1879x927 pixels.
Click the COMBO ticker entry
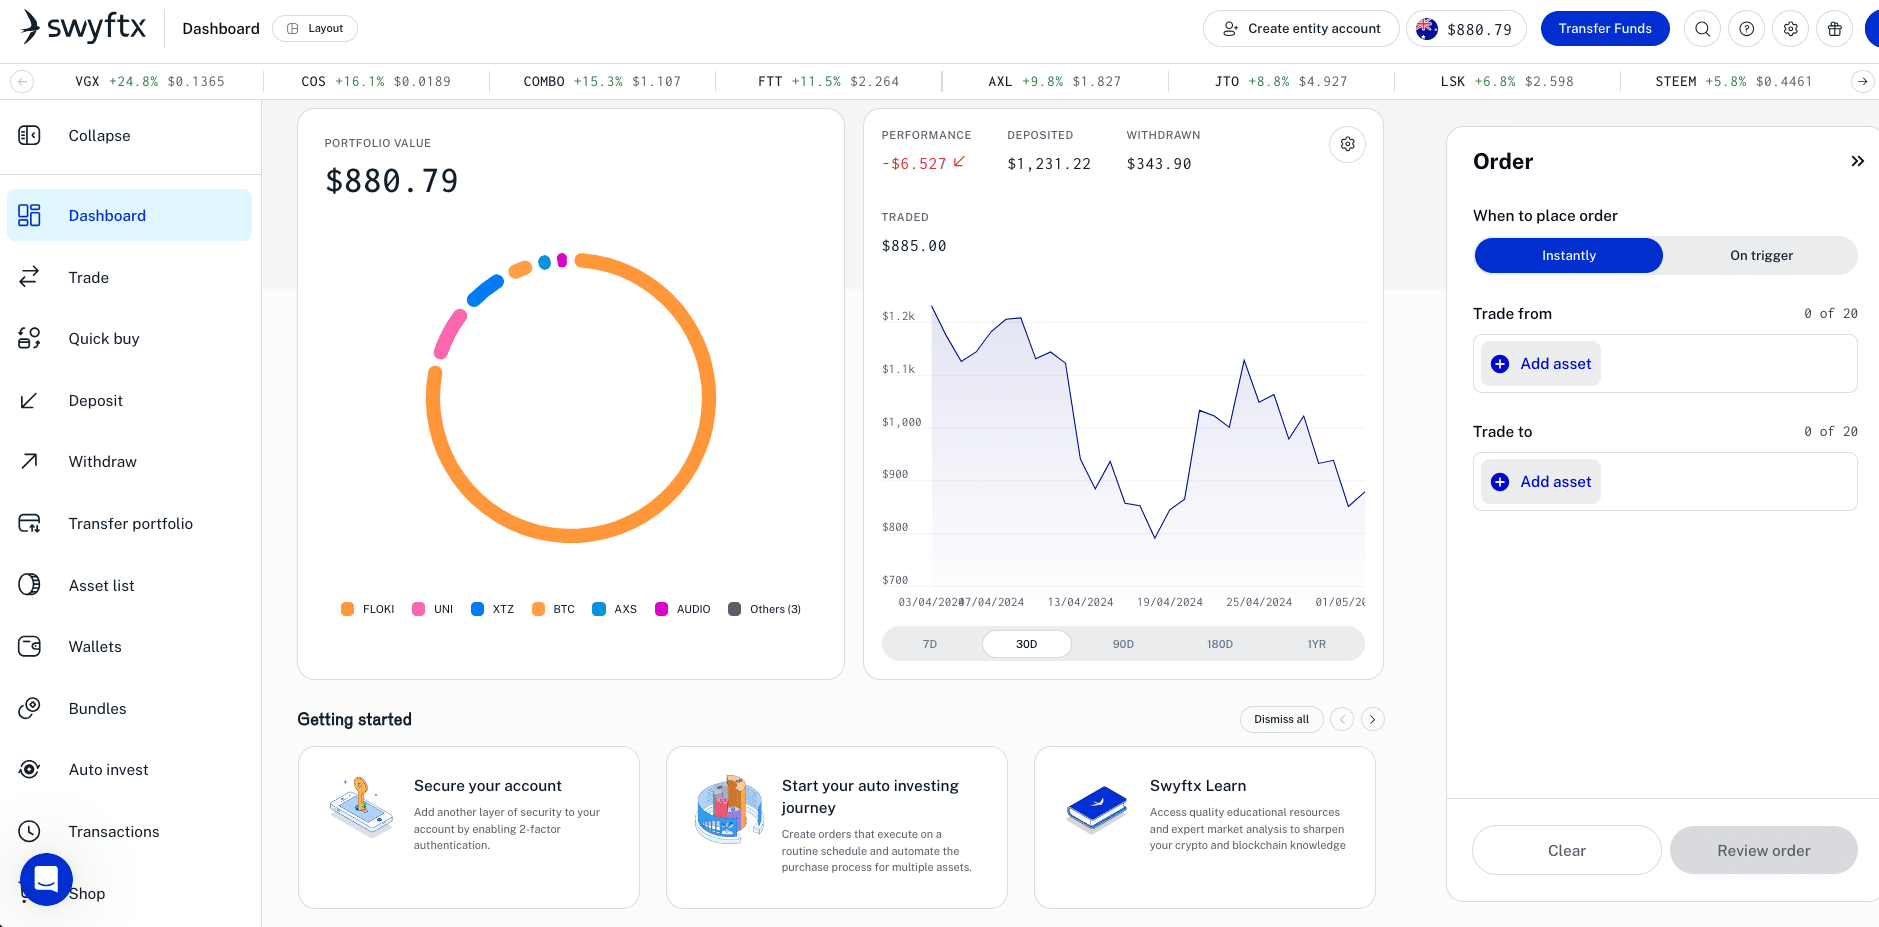tap(602, 81)
